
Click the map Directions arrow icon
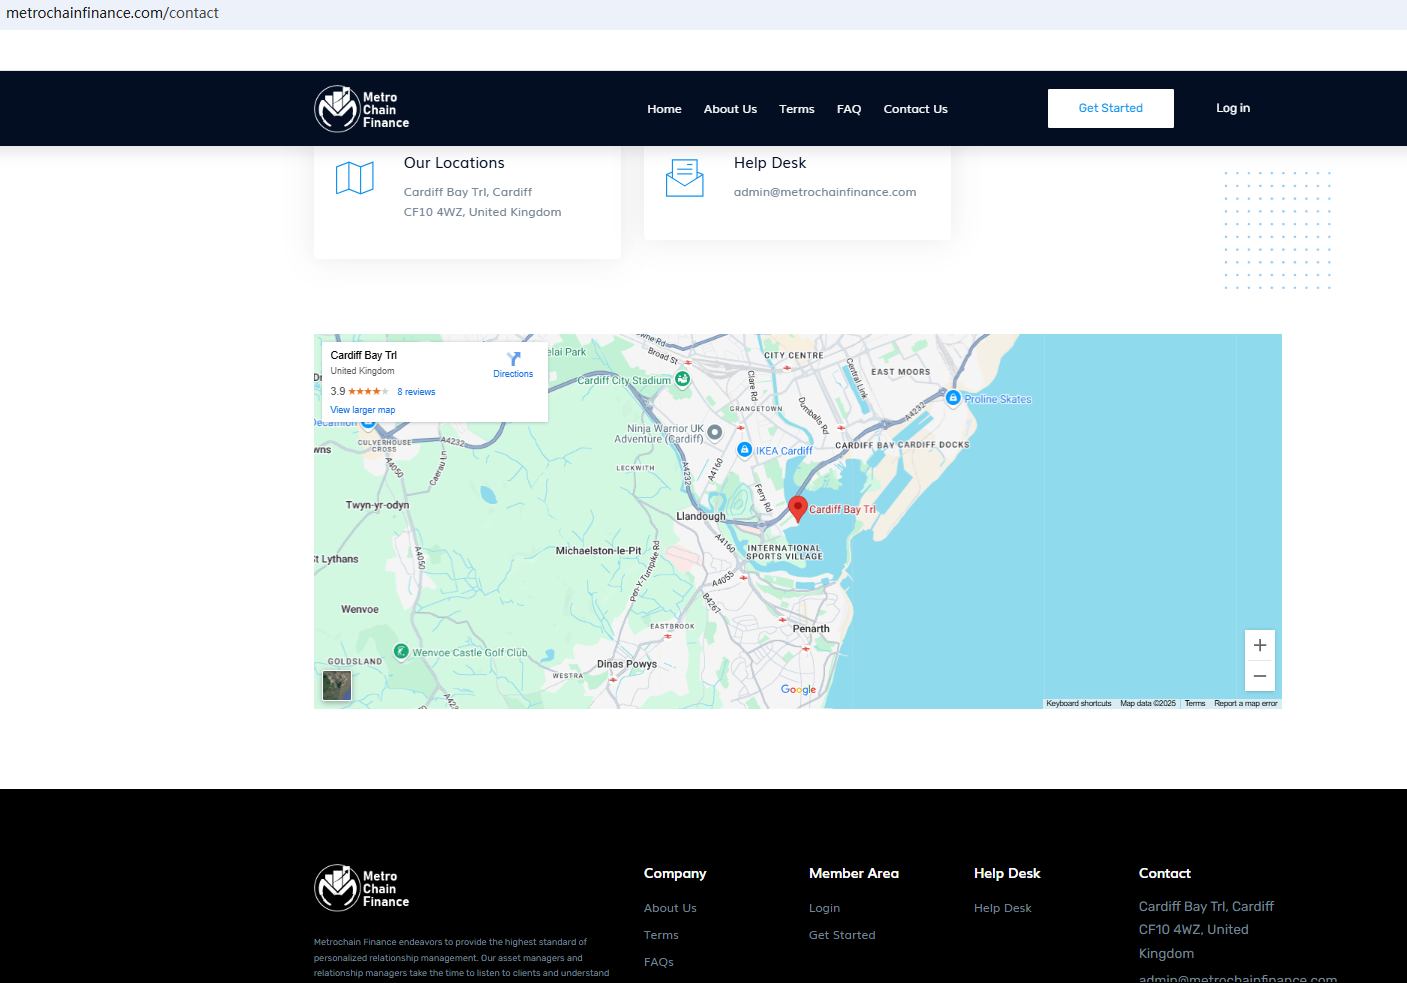[x=513, y=359]
